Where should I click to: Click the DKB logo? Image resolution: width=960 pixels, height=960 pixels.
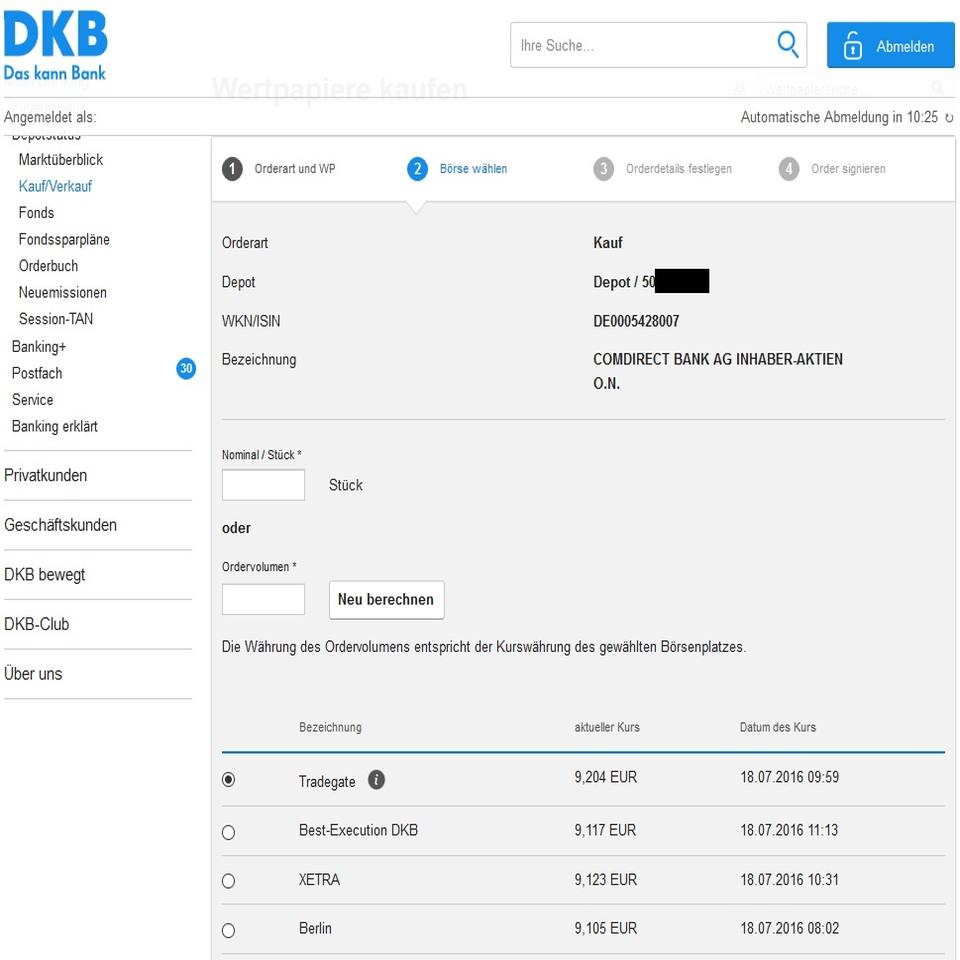click(x=55, y=46)
